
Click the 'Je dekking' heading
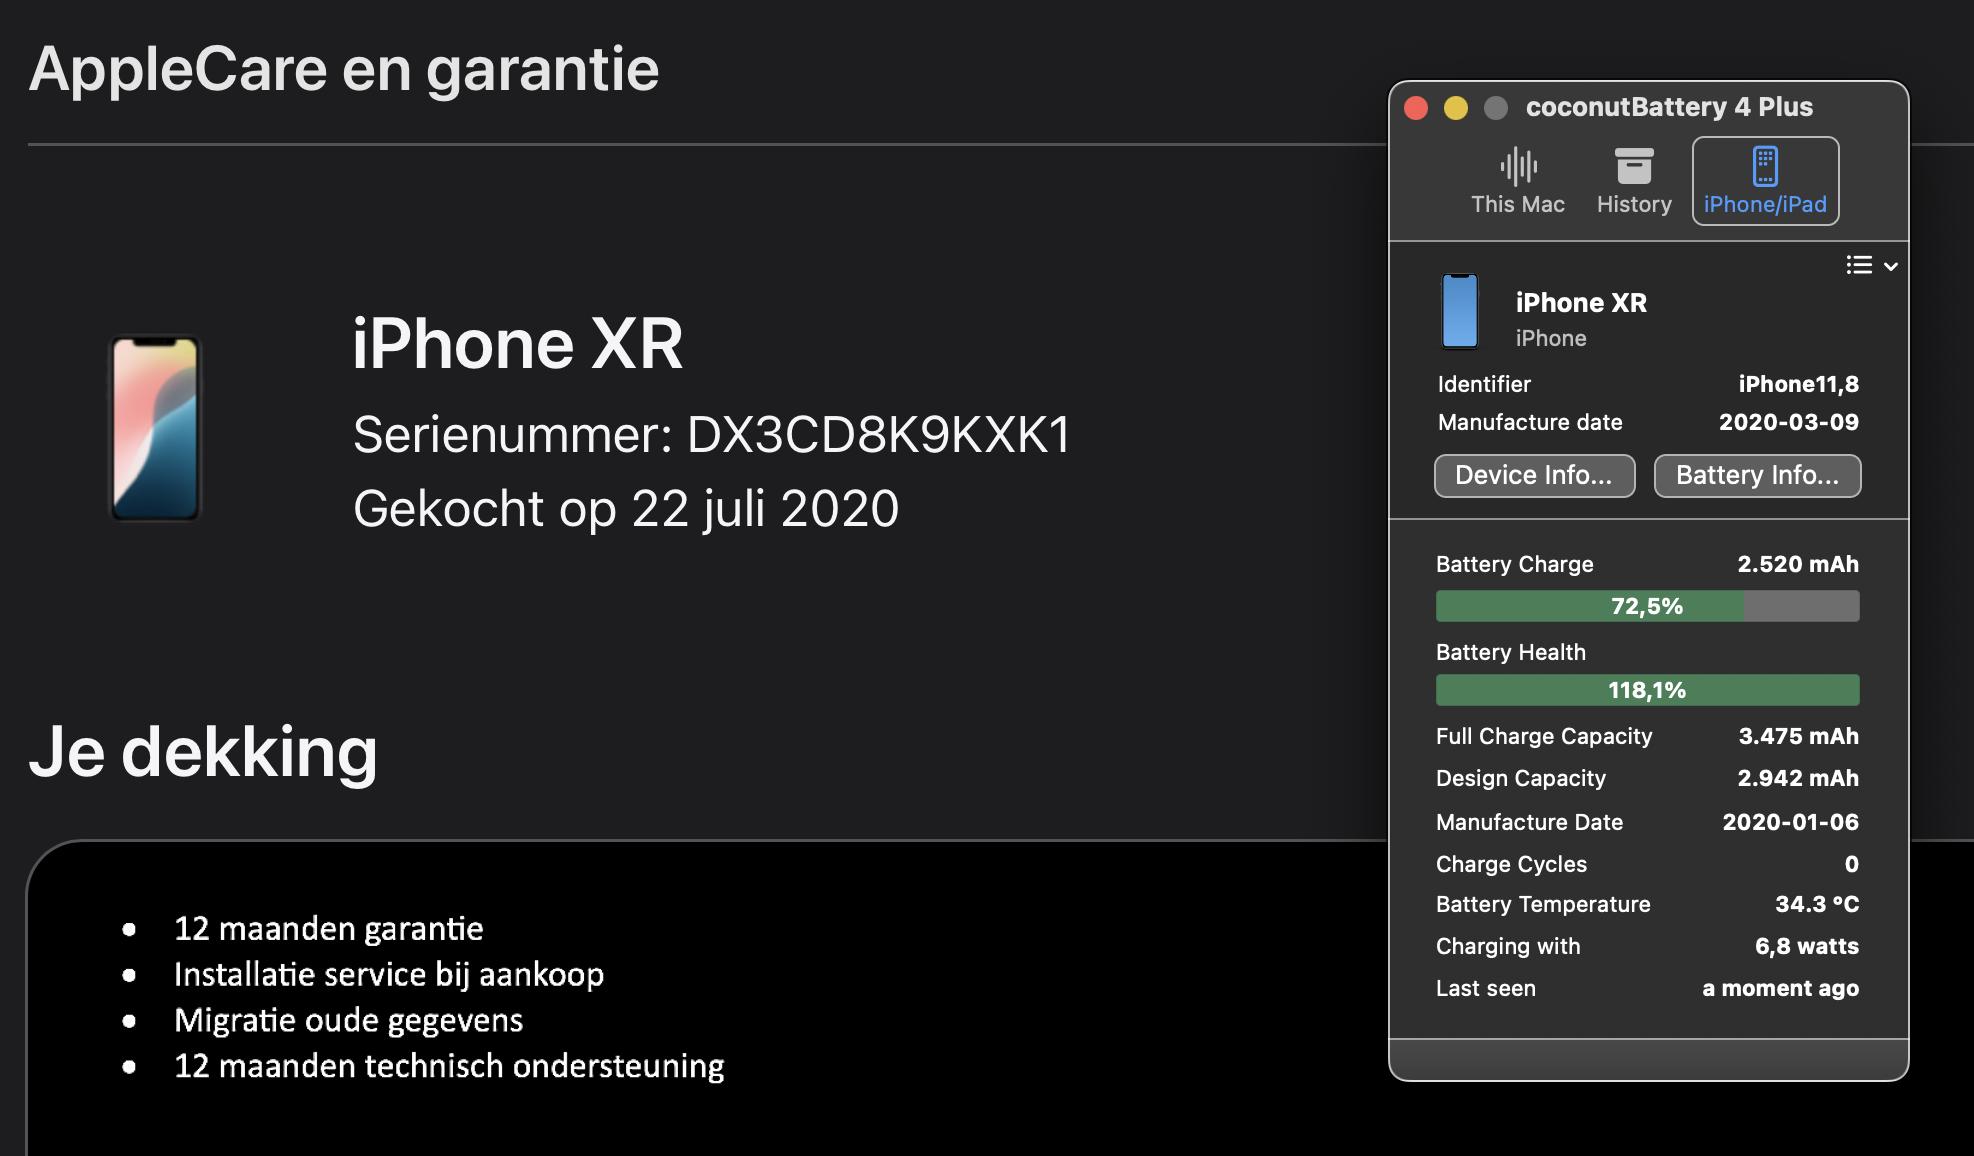point(203,752)
